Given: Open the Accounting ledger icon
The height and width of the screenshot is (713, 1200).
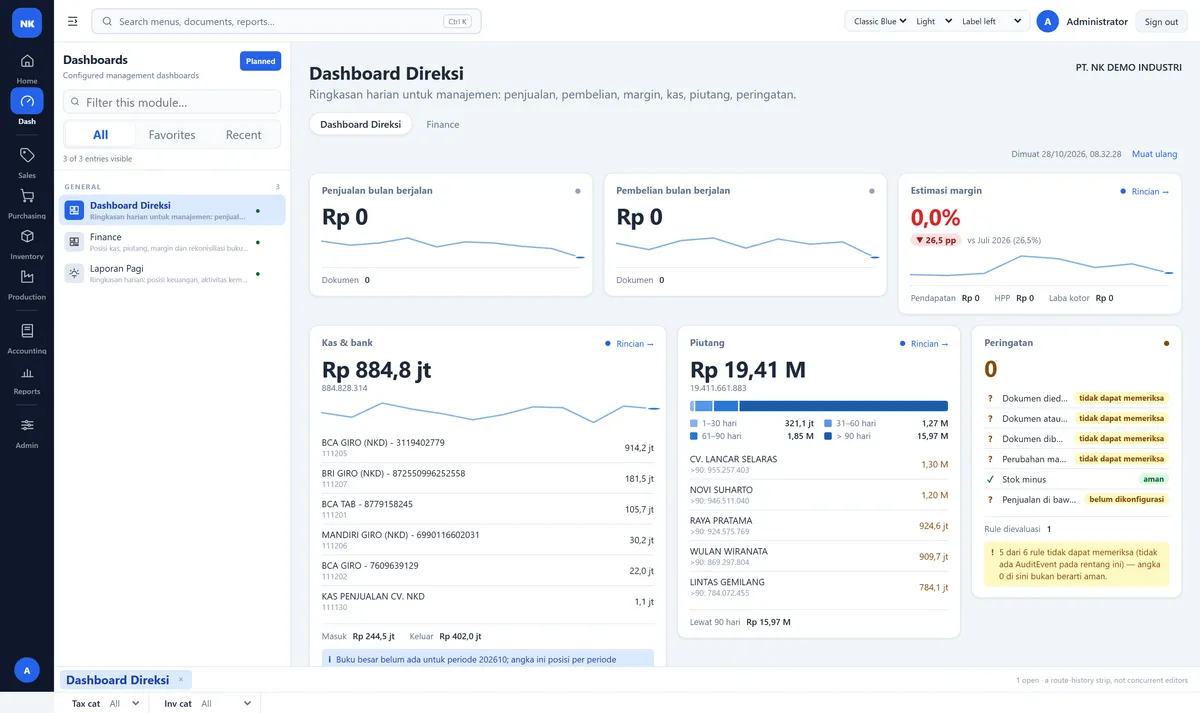Looking at the screenshot, I should [x=27, y=331].
